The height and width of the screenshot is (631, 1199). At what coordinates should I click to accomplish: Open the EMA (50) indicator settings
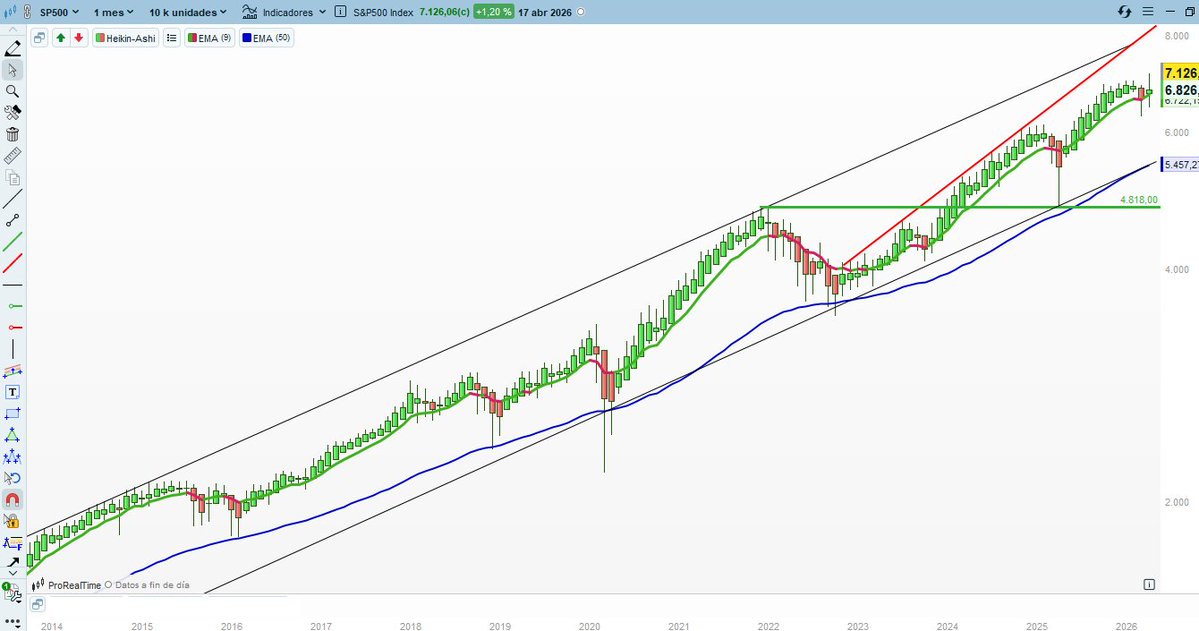point(266,37)
